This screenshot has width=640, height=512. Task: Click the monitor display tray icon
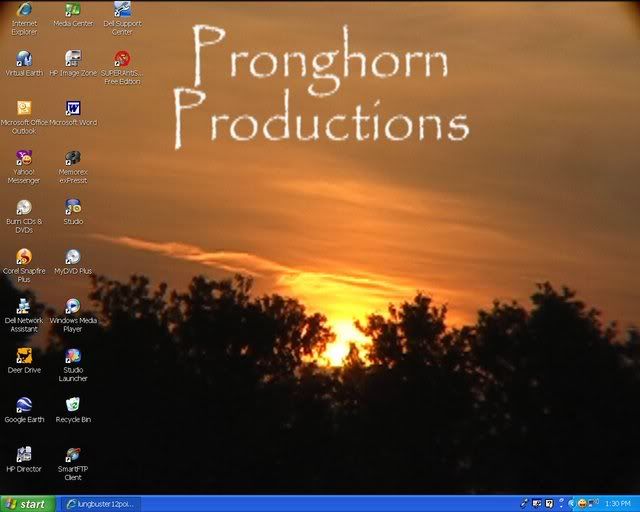pyautogui.click(x=537, y=503)
